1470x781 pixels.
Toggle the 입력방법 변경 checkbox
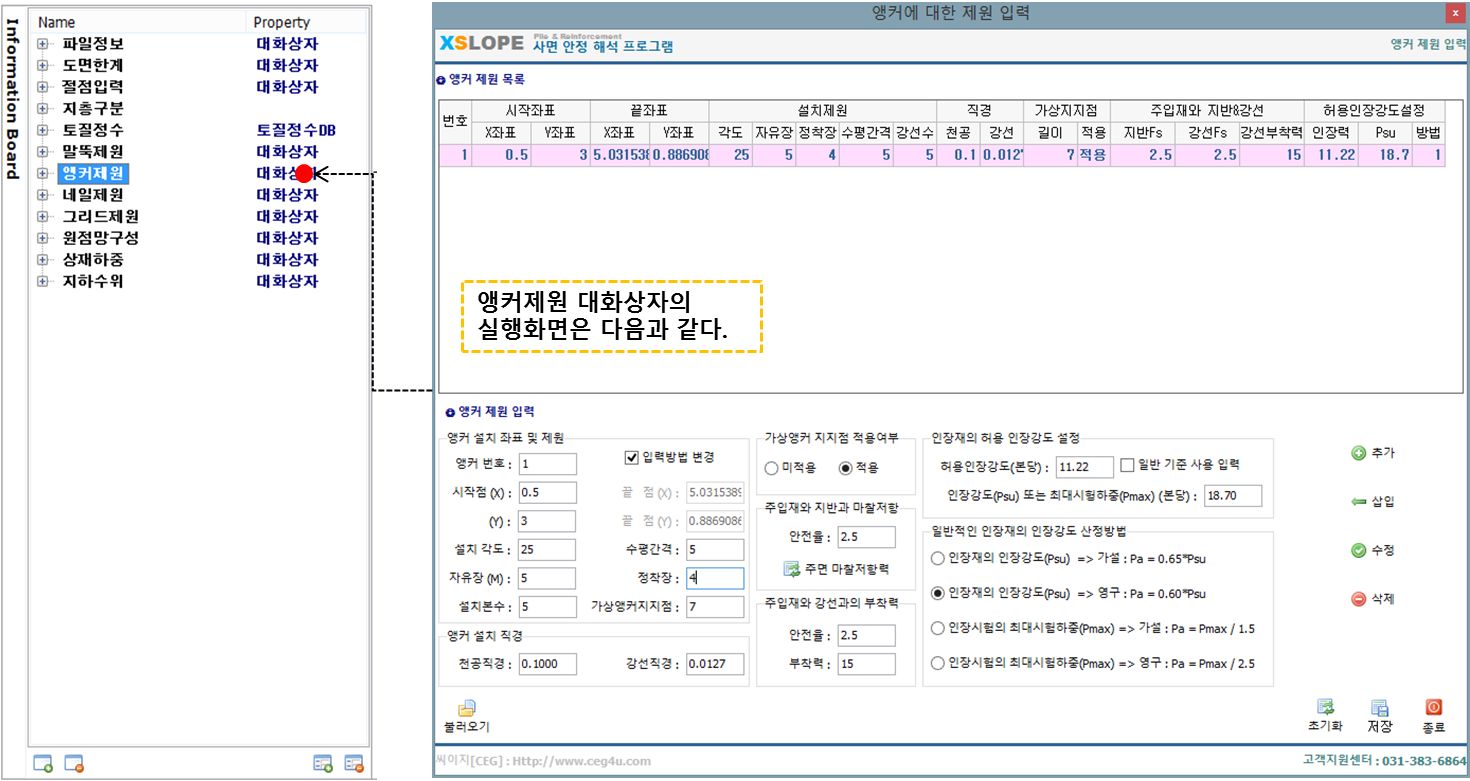pos(631,458)
